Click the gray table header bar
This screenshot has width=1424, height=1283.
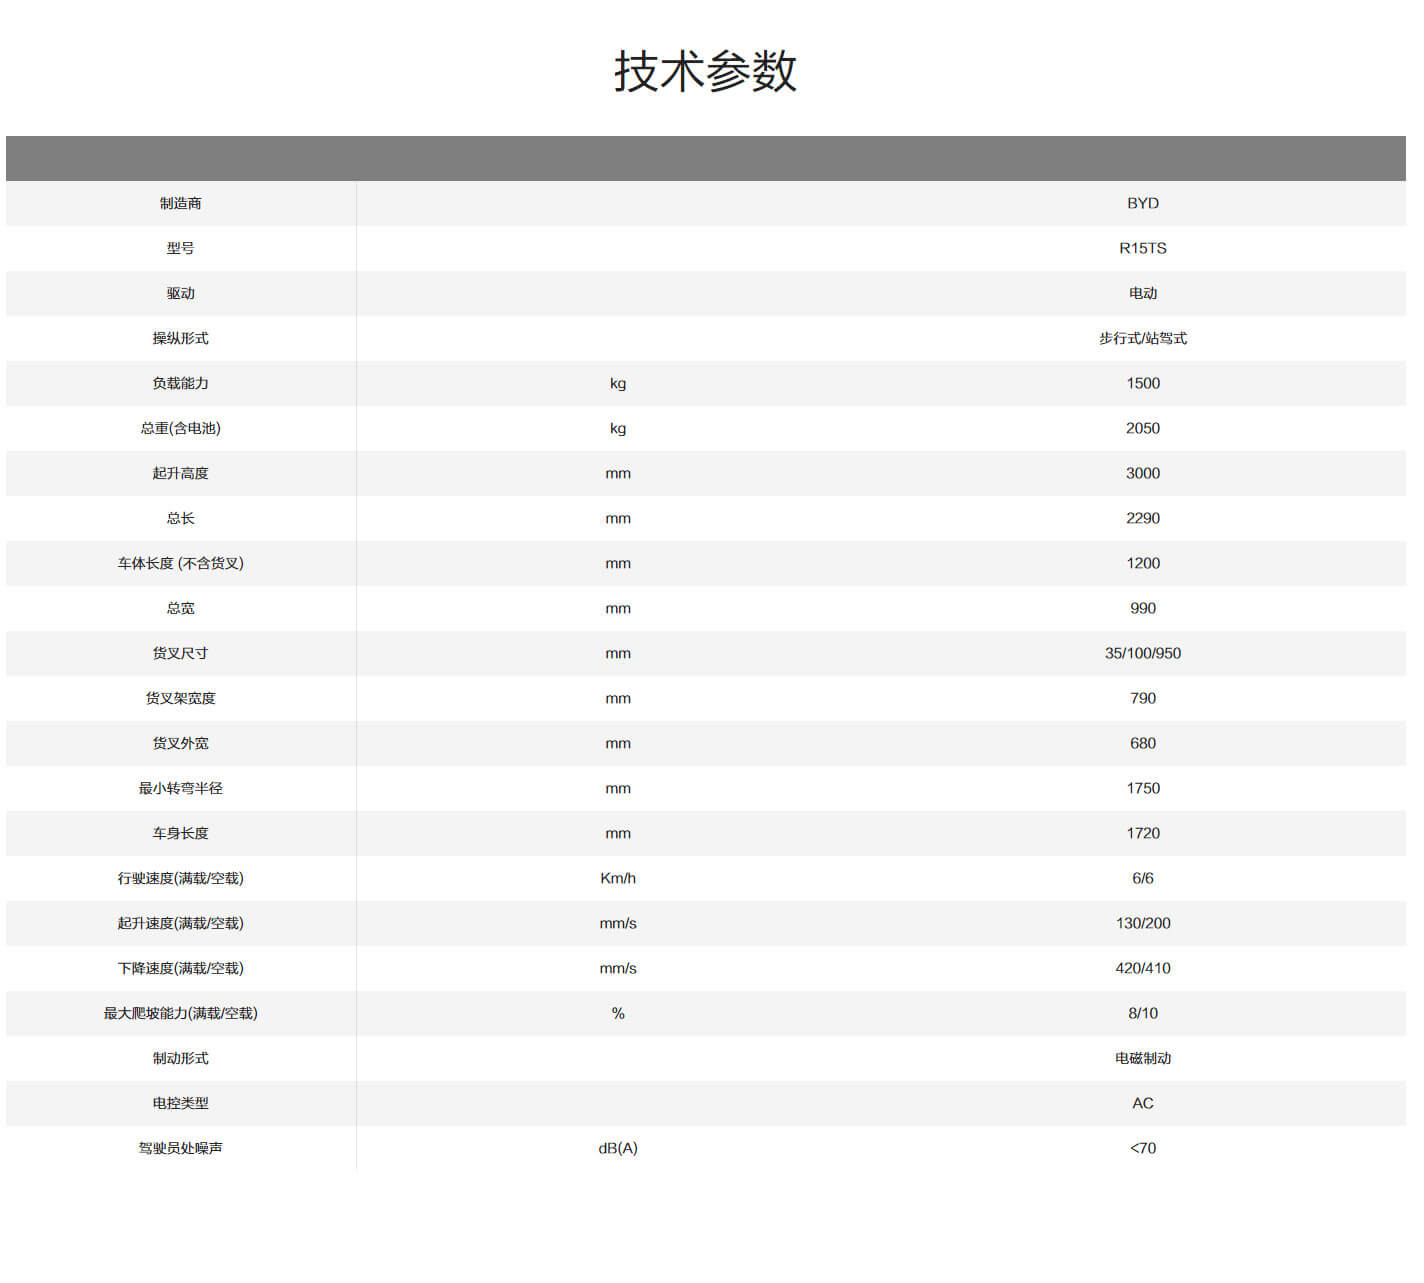coord(705,158)
